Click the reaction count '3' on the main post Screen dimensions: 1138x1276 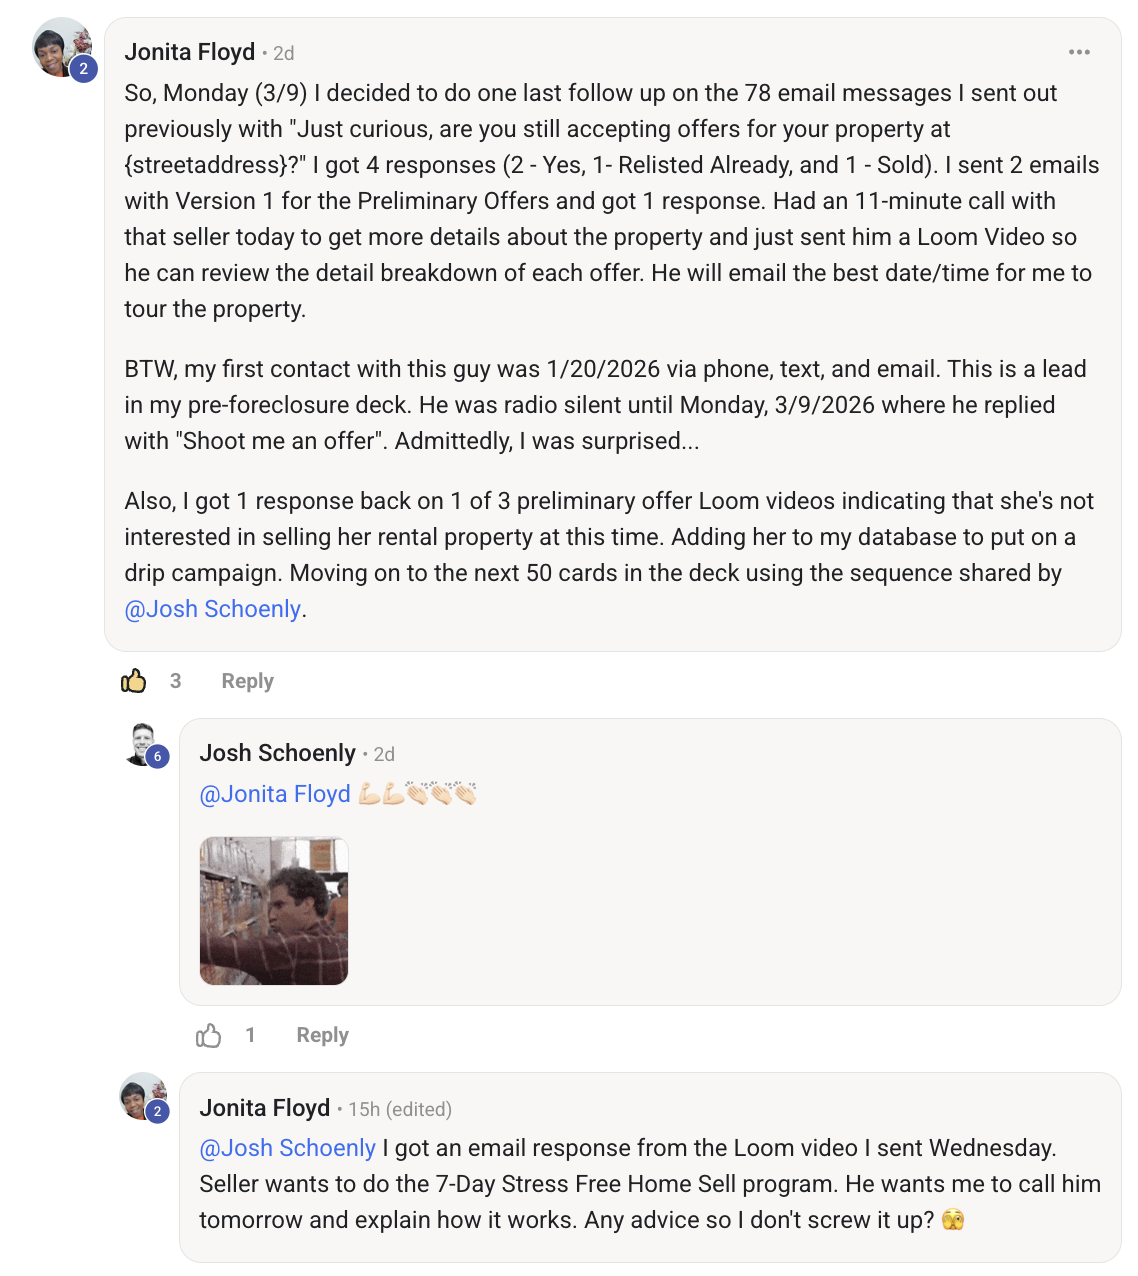[x=176, y=680]
